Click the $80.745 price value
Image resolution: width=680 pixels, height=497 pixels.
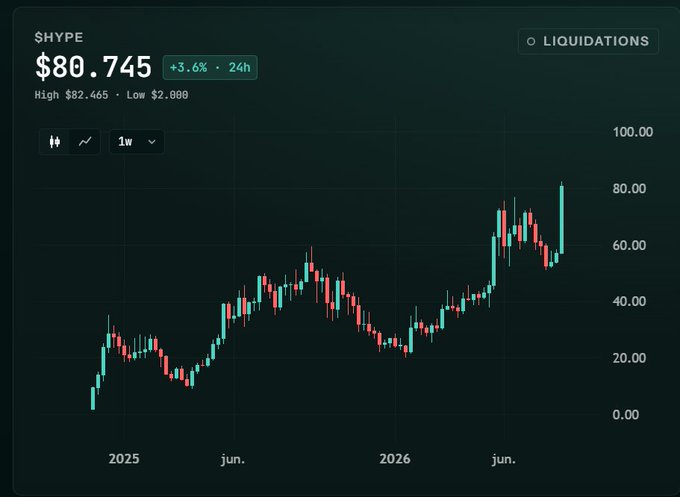coord(93,67)
